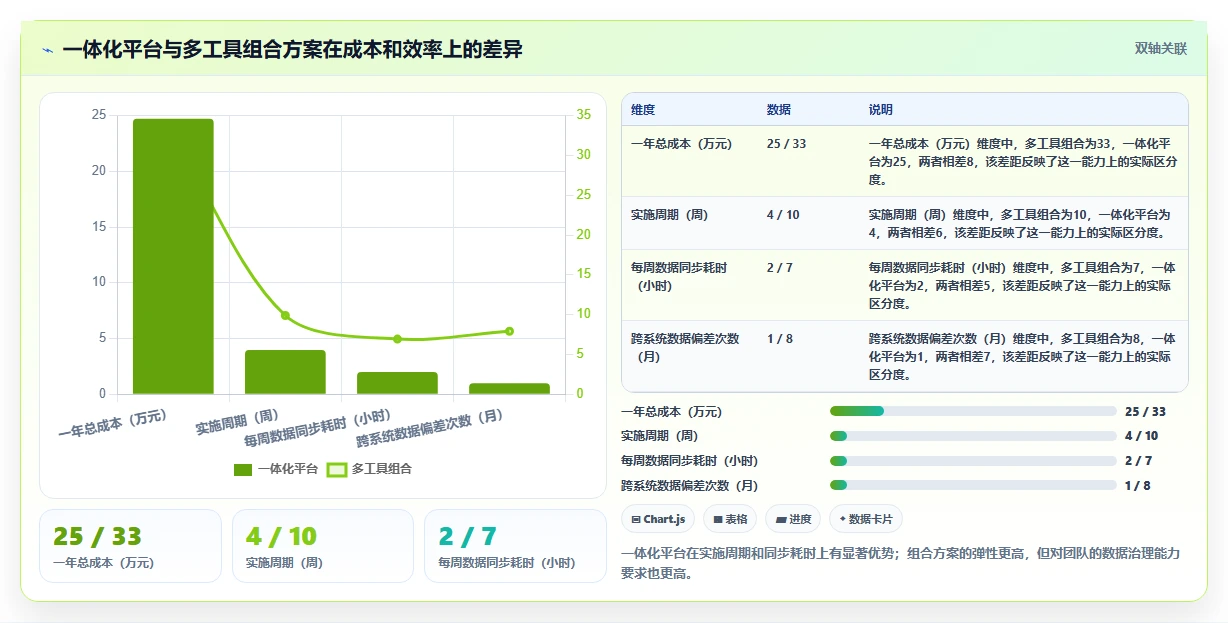The height and width of the screenshot is (623, 1228).
Task: Click the 表格 tag chip
Action: coord(729,519)
